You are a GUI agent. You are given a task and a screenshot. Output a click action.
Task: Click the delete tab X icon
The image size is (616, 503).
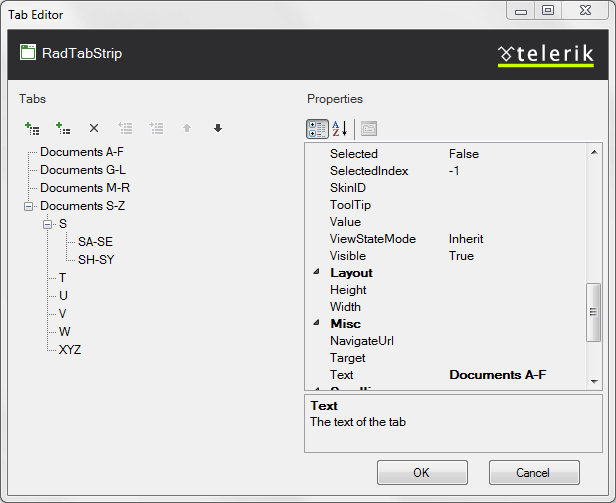point(94,128)
